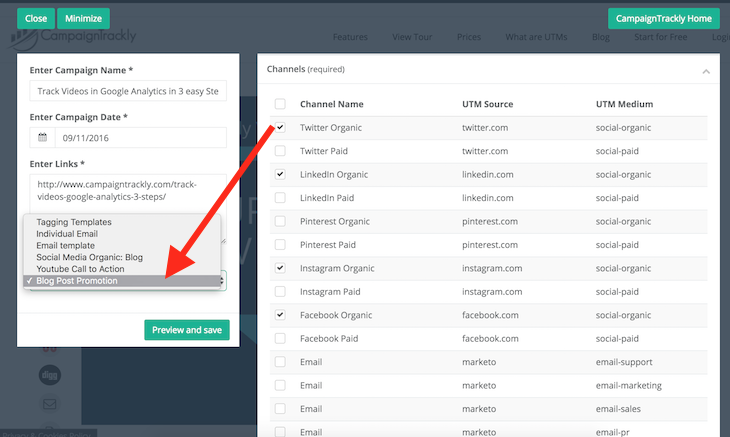Image resolution: width=730 pixels, height=437 pixels.
Task: Click the UTM Medium column header
Action: pos(624,104)
